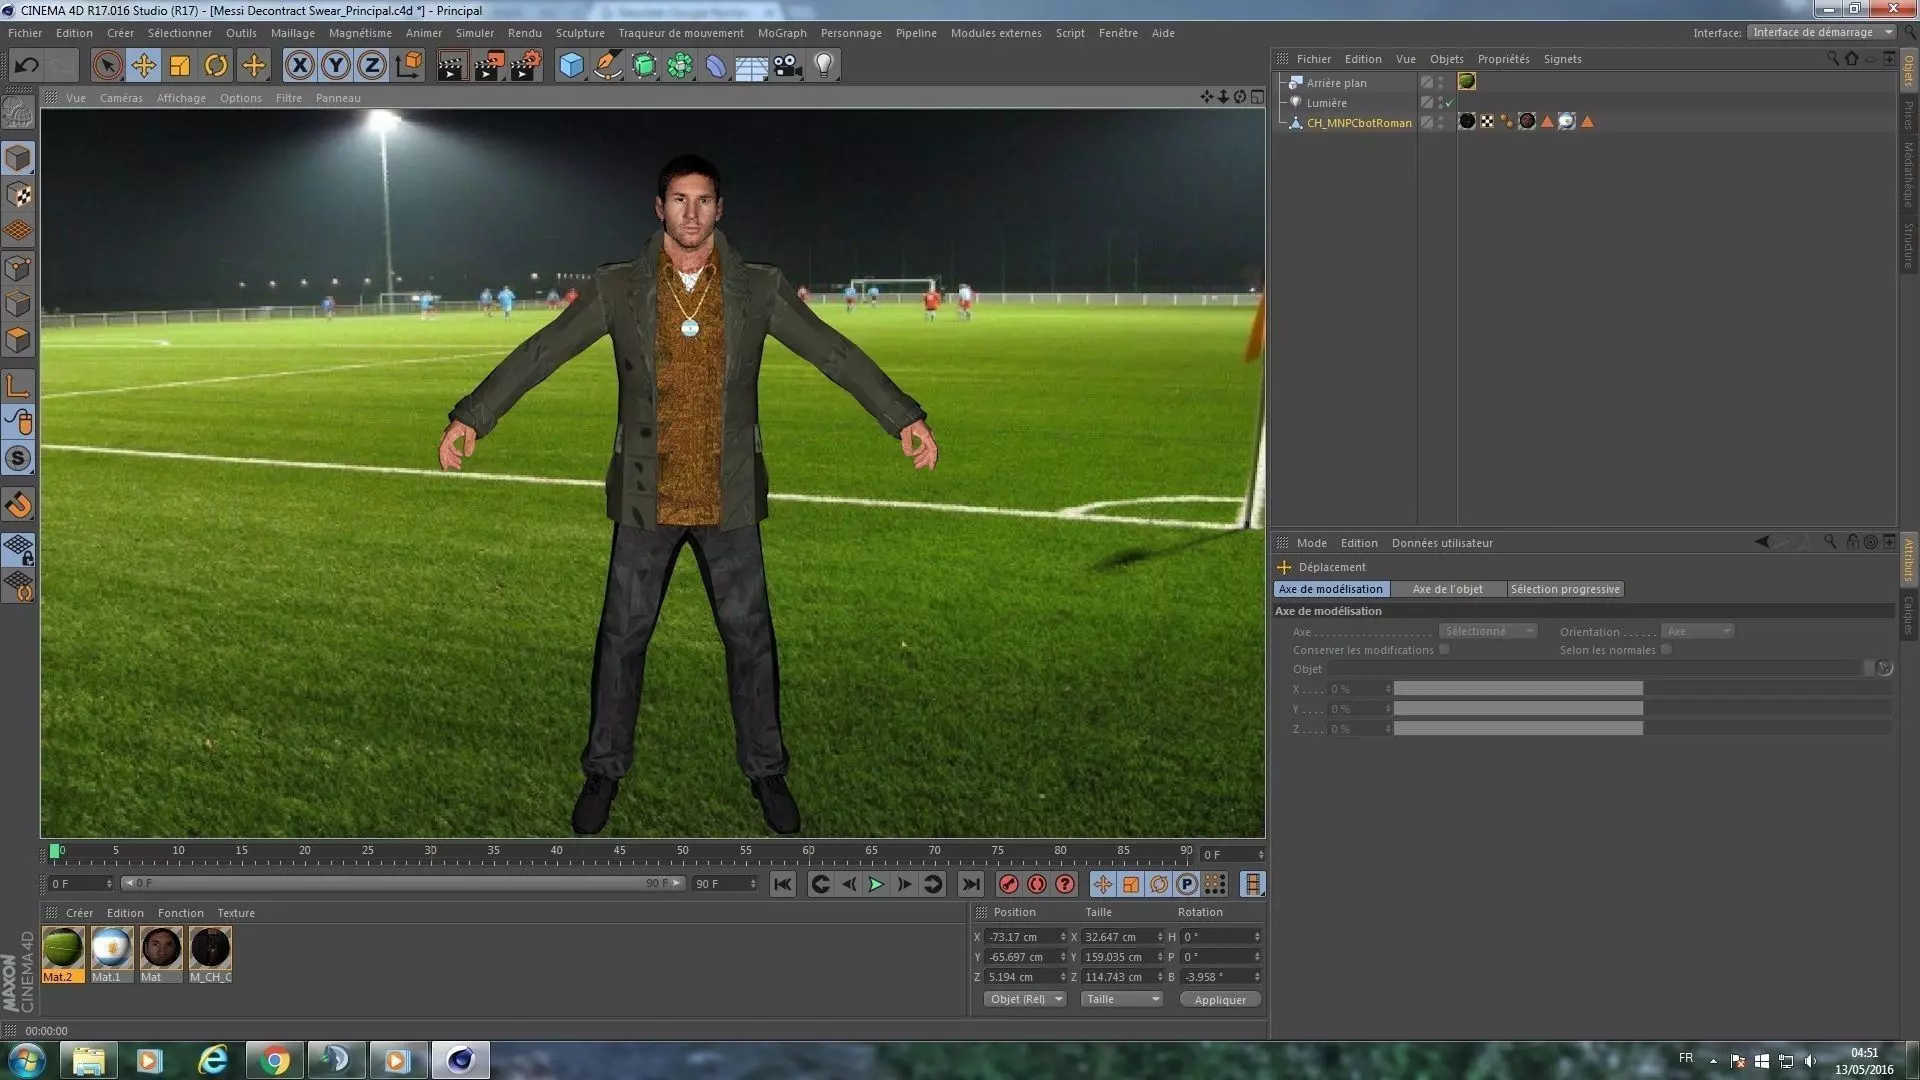
Task: Open the spline pen tool
Action: 607,66
